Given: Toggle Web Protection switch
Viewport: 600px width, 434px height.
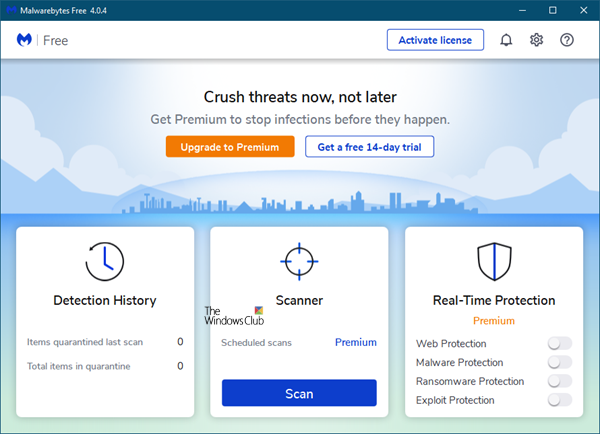Looking at the screenshot, I should click(559, 344).
